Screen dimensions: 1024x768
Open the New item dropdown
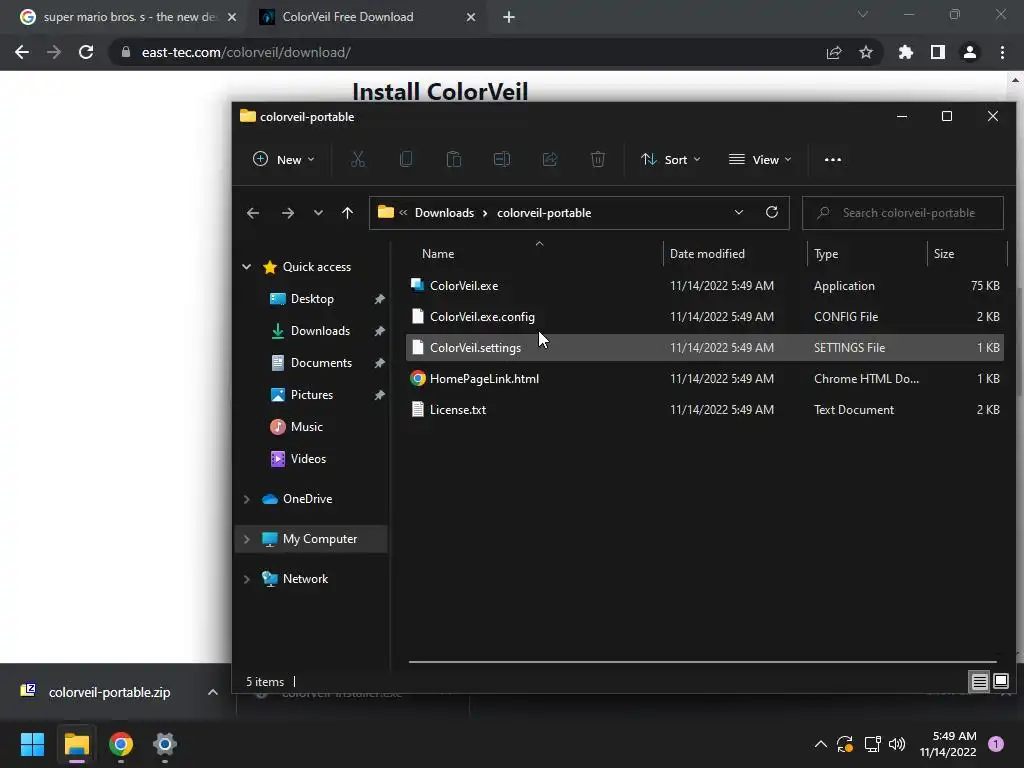(x=284, y=159)
